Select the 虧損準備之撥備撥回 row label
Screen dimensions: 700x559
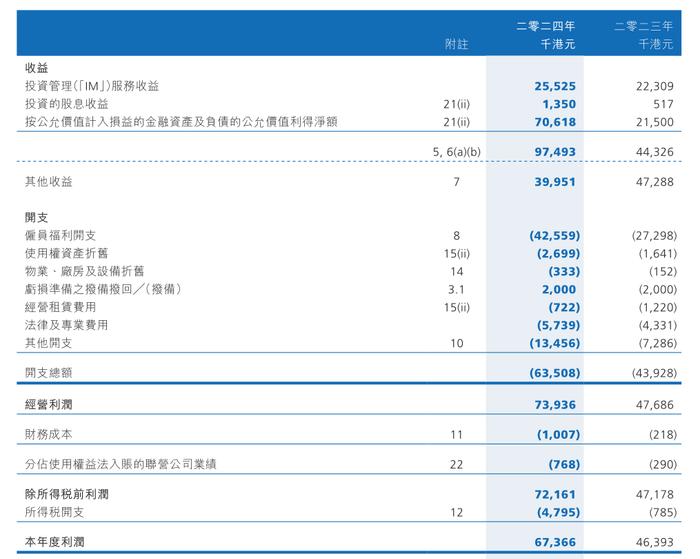pos(103,289)
